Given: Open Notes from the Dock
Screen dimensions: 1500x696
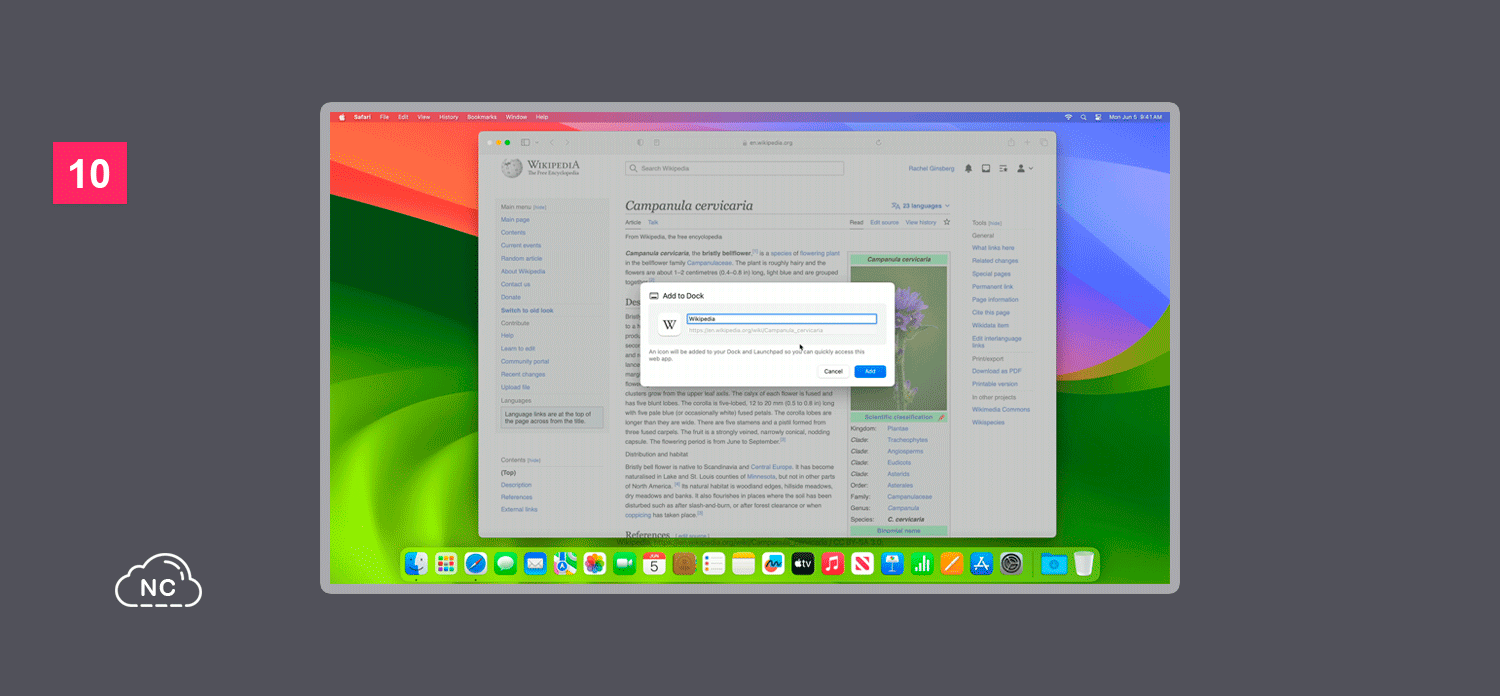Looking at the screenshot, I should click(x=743, y=564).
